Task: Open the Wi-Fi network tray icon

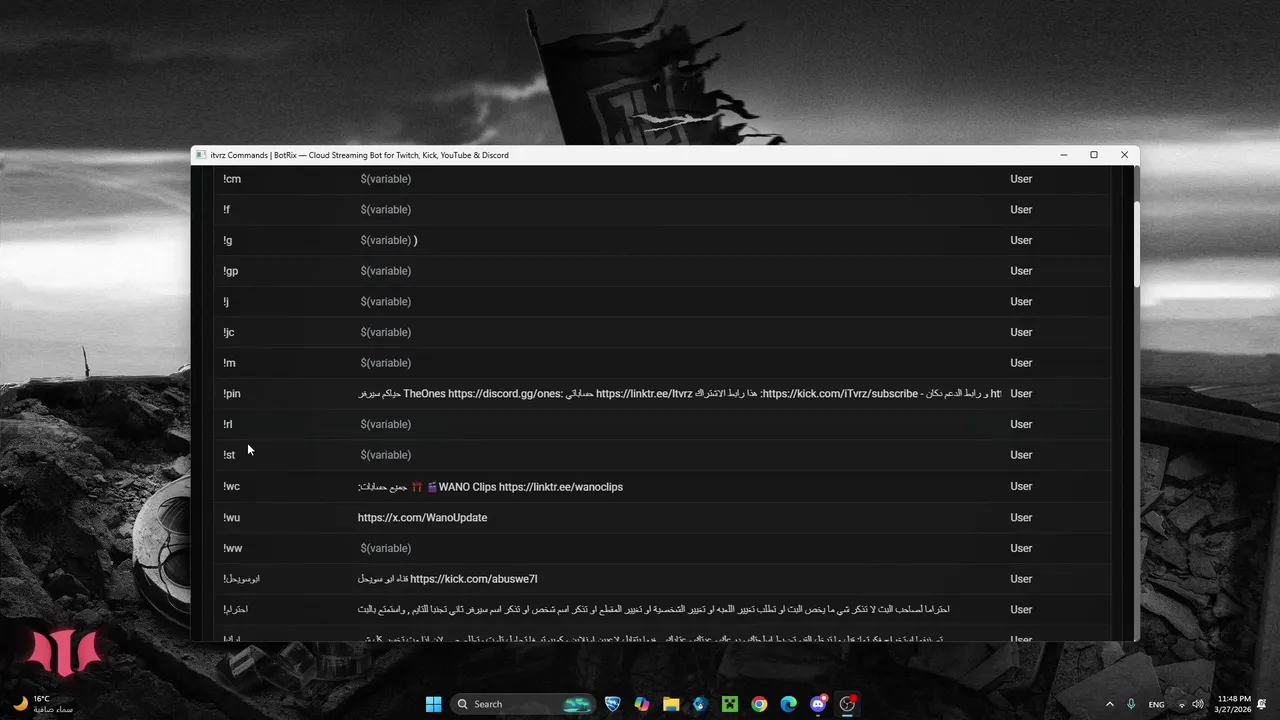Action: pos(1181,704)
